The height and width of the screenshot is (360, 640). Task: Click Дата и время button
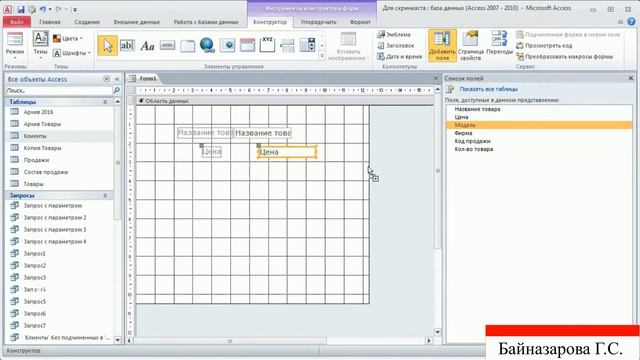[399, 57]
